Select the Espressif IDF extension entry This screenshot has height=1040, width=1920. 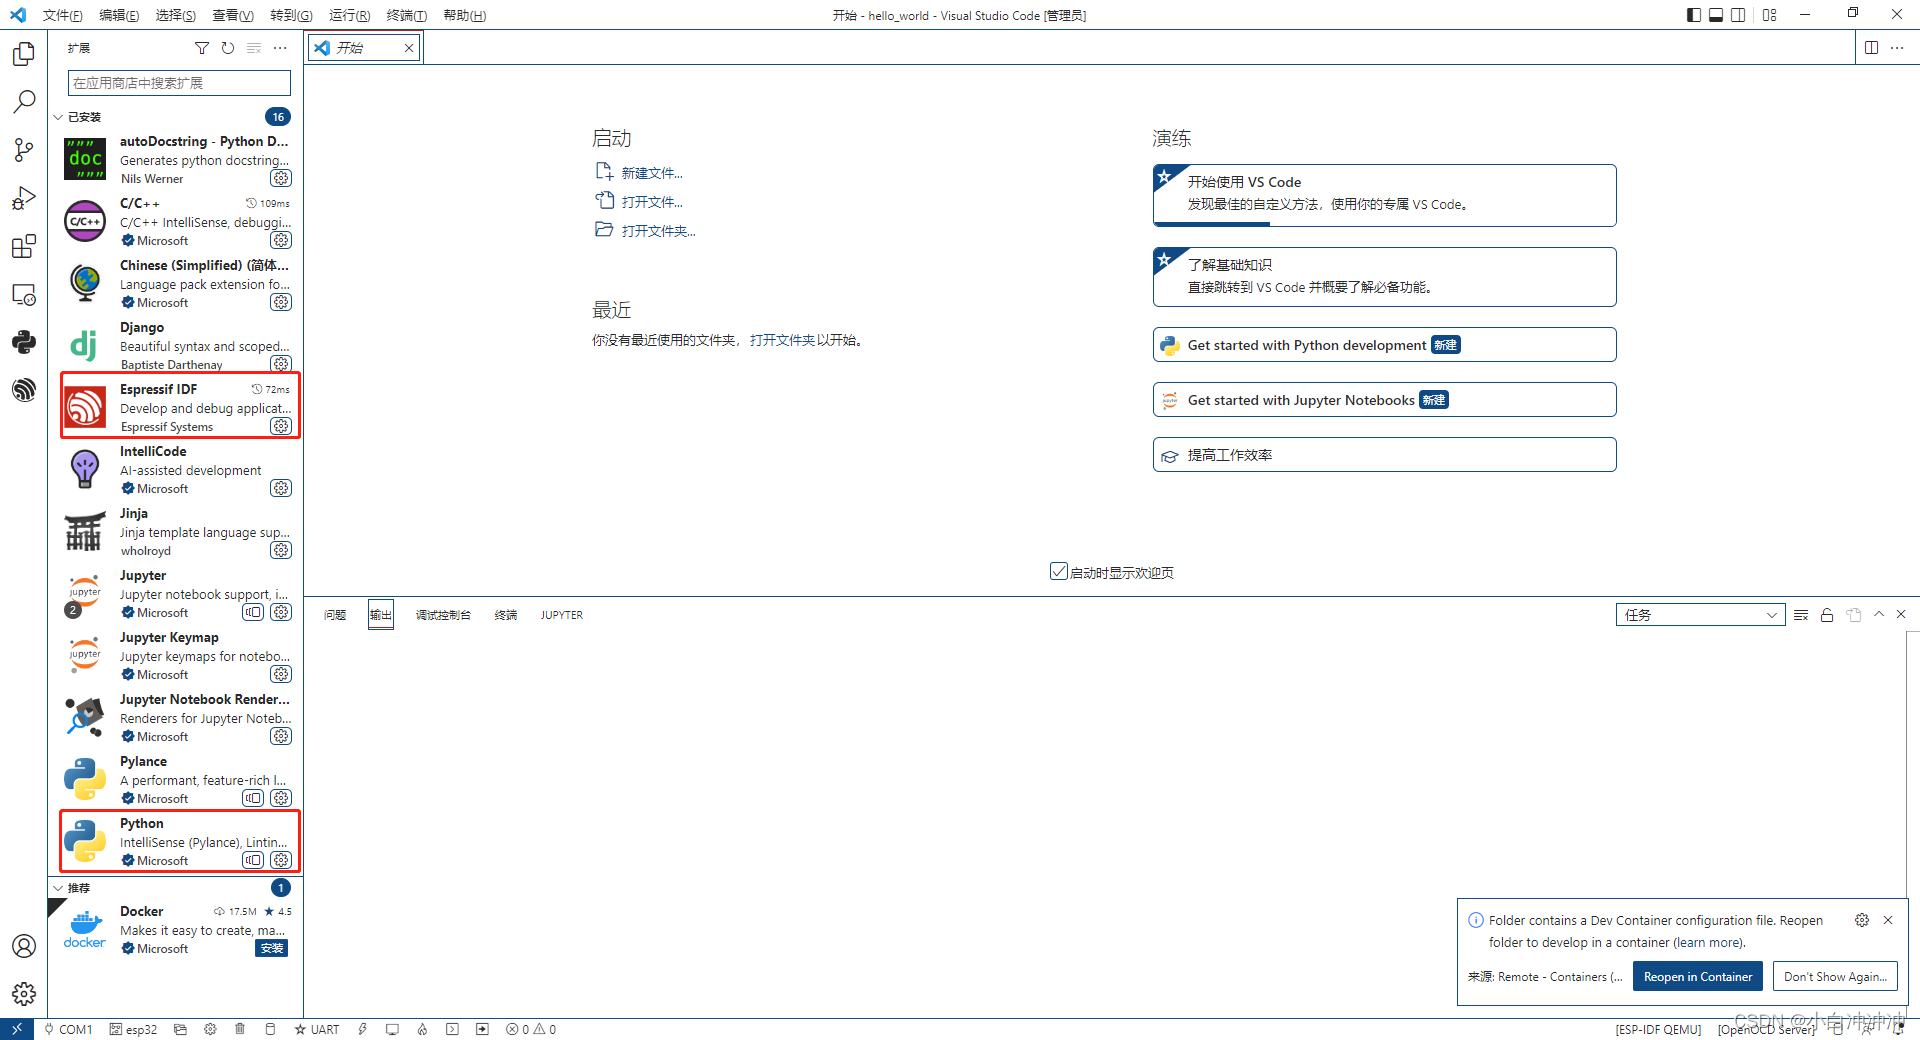[180, 406]
